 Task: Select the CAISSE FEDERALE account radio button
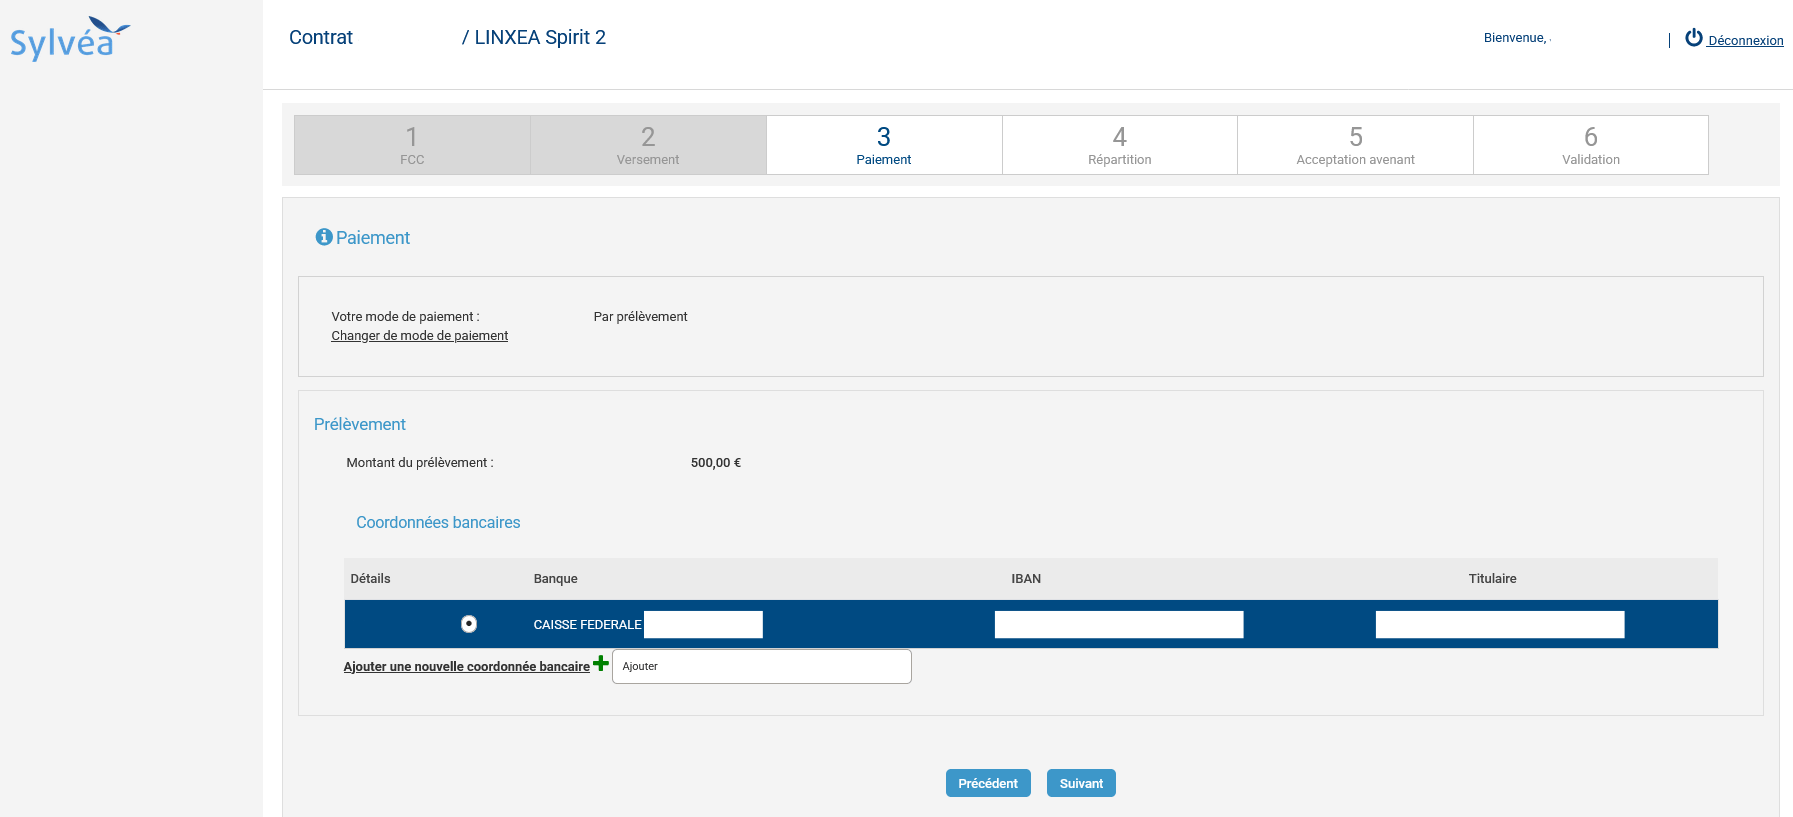click(468, 624)
